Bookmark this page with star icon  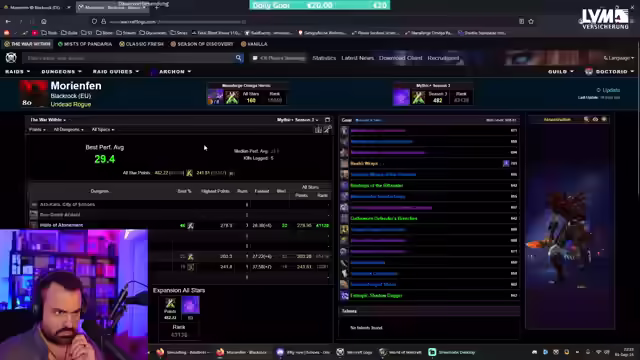(x=531, y=21)
